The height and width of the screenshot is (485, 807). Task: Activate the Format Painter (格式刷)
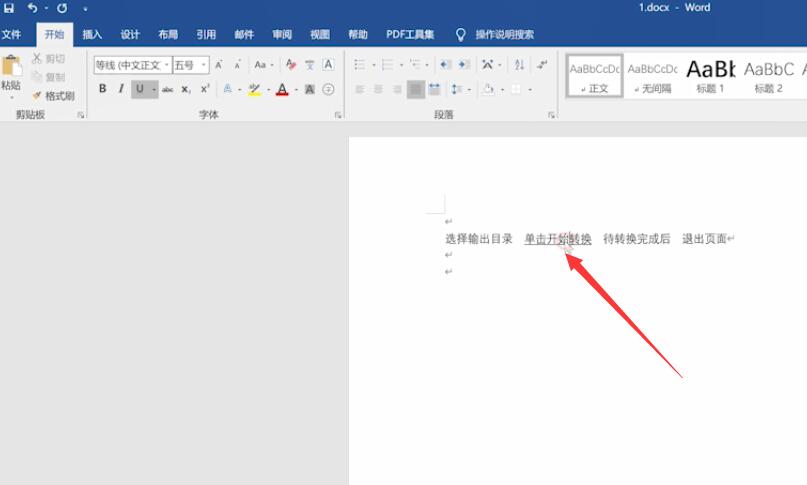pyautogui.click(x=54, y=96)
